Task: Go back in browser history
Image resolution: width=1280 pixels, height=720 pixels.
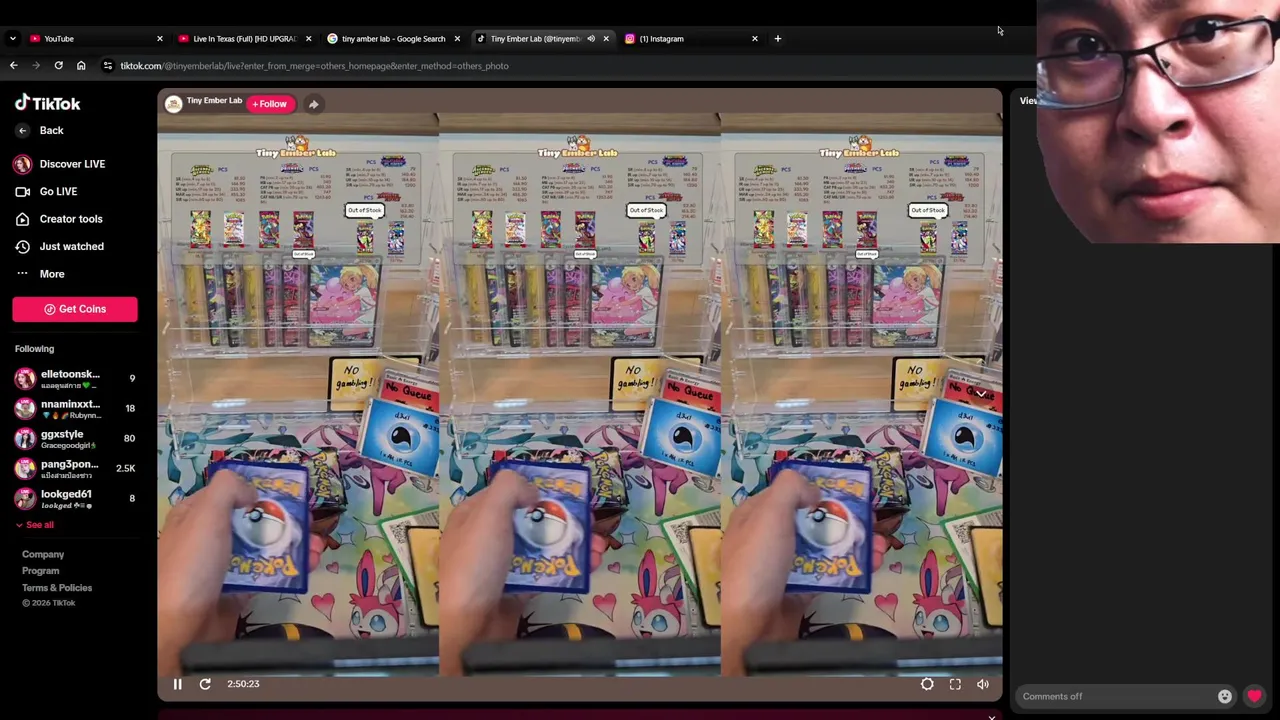Action: 13,66
